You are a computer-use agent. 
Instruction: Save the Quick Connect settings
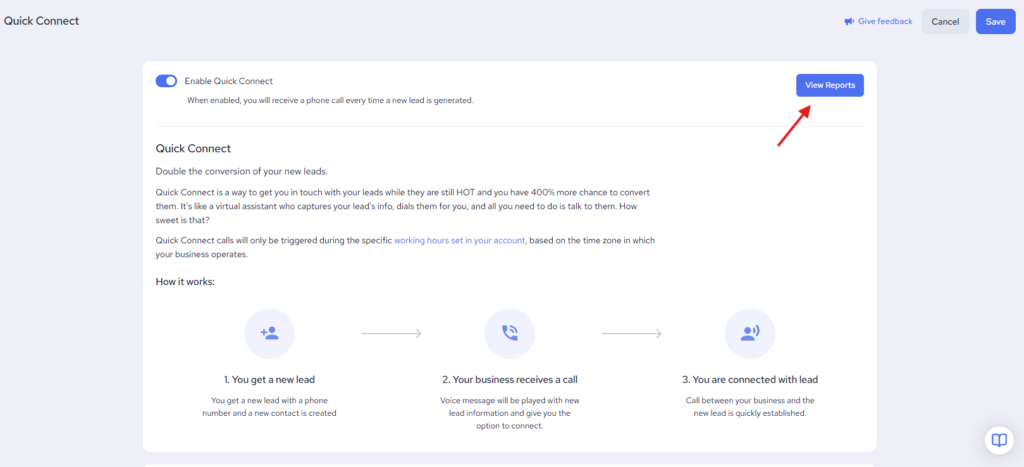(995, 21)
